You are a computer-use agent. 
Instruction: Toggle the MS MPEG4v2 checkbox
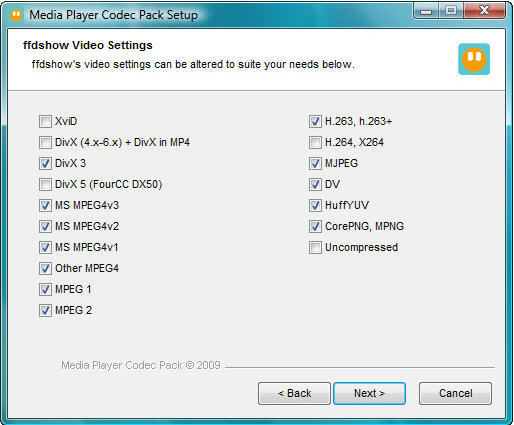45,226
